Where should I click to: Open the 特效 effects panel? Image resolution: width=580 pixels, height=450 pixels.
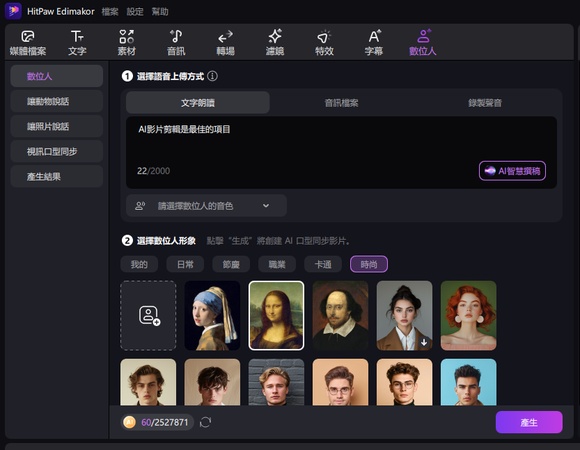(x=324, y=43)
